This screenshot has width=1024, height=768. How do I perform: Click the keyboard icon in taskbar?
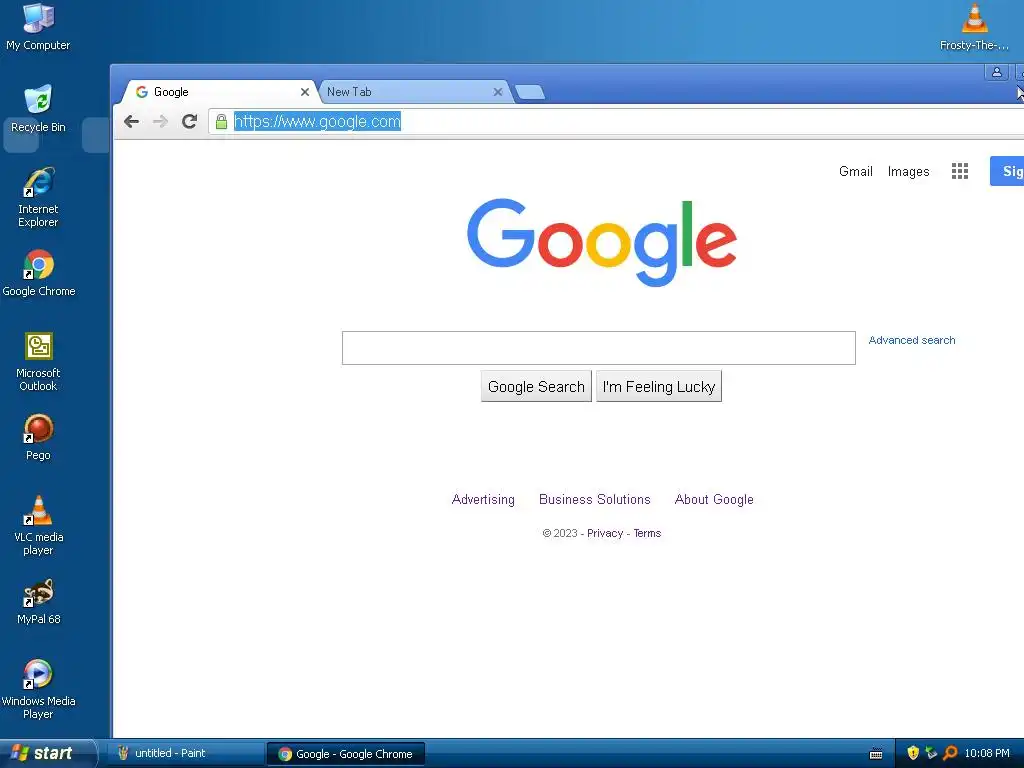876,754
